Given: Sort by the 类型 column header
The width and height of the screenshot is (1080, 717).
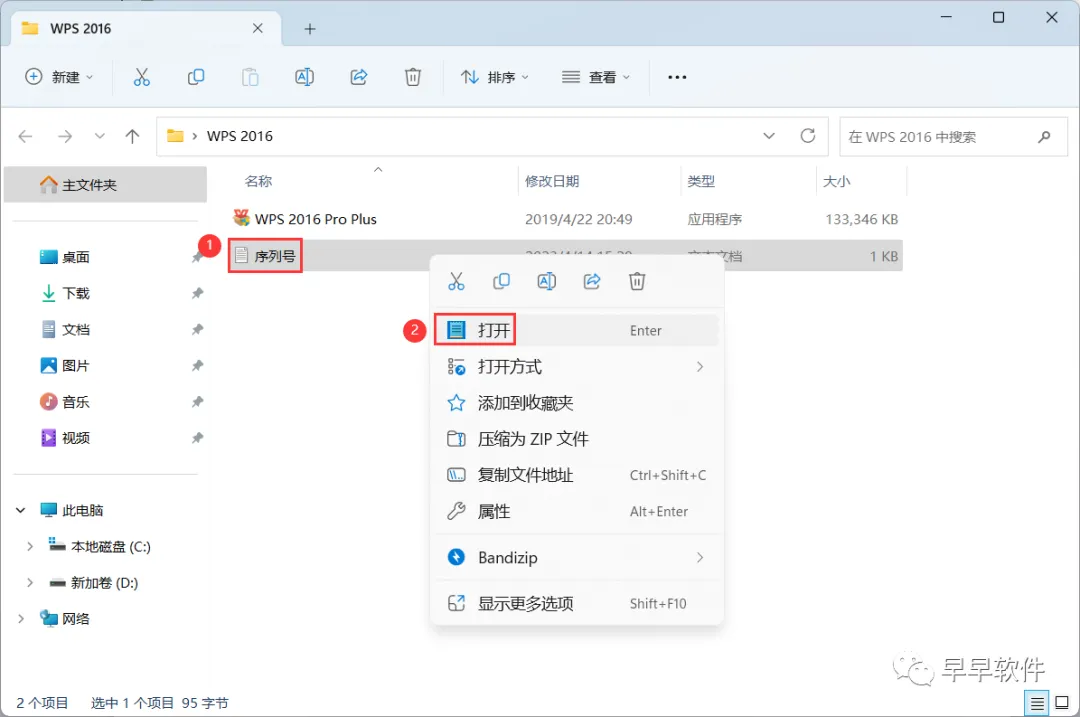Looking at the screenshot, I should [701, 181].
